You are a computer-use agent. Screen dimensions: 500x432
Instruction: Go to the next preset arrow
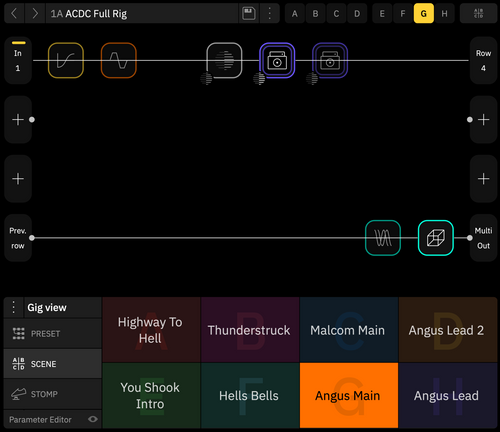35,14
